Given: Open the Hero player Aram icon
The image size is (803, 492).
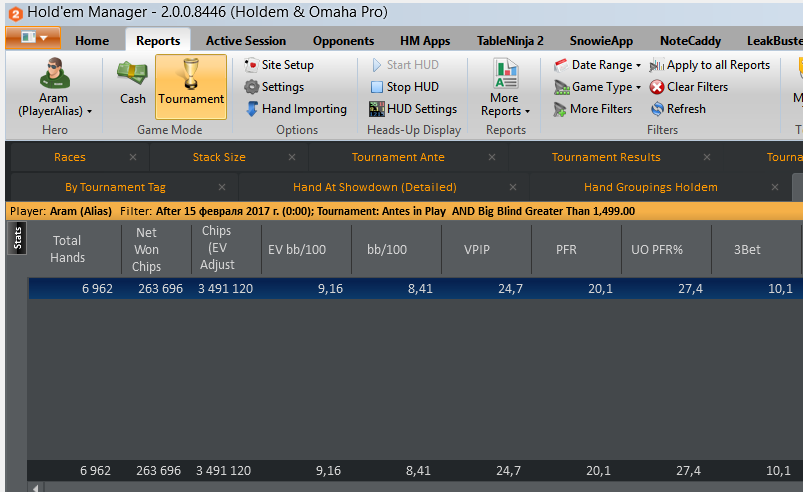Looking at the screenshot, I should (54, 73).
